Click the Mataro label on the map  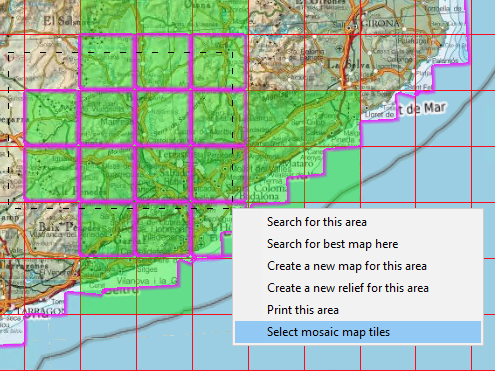tap(298, 164)
